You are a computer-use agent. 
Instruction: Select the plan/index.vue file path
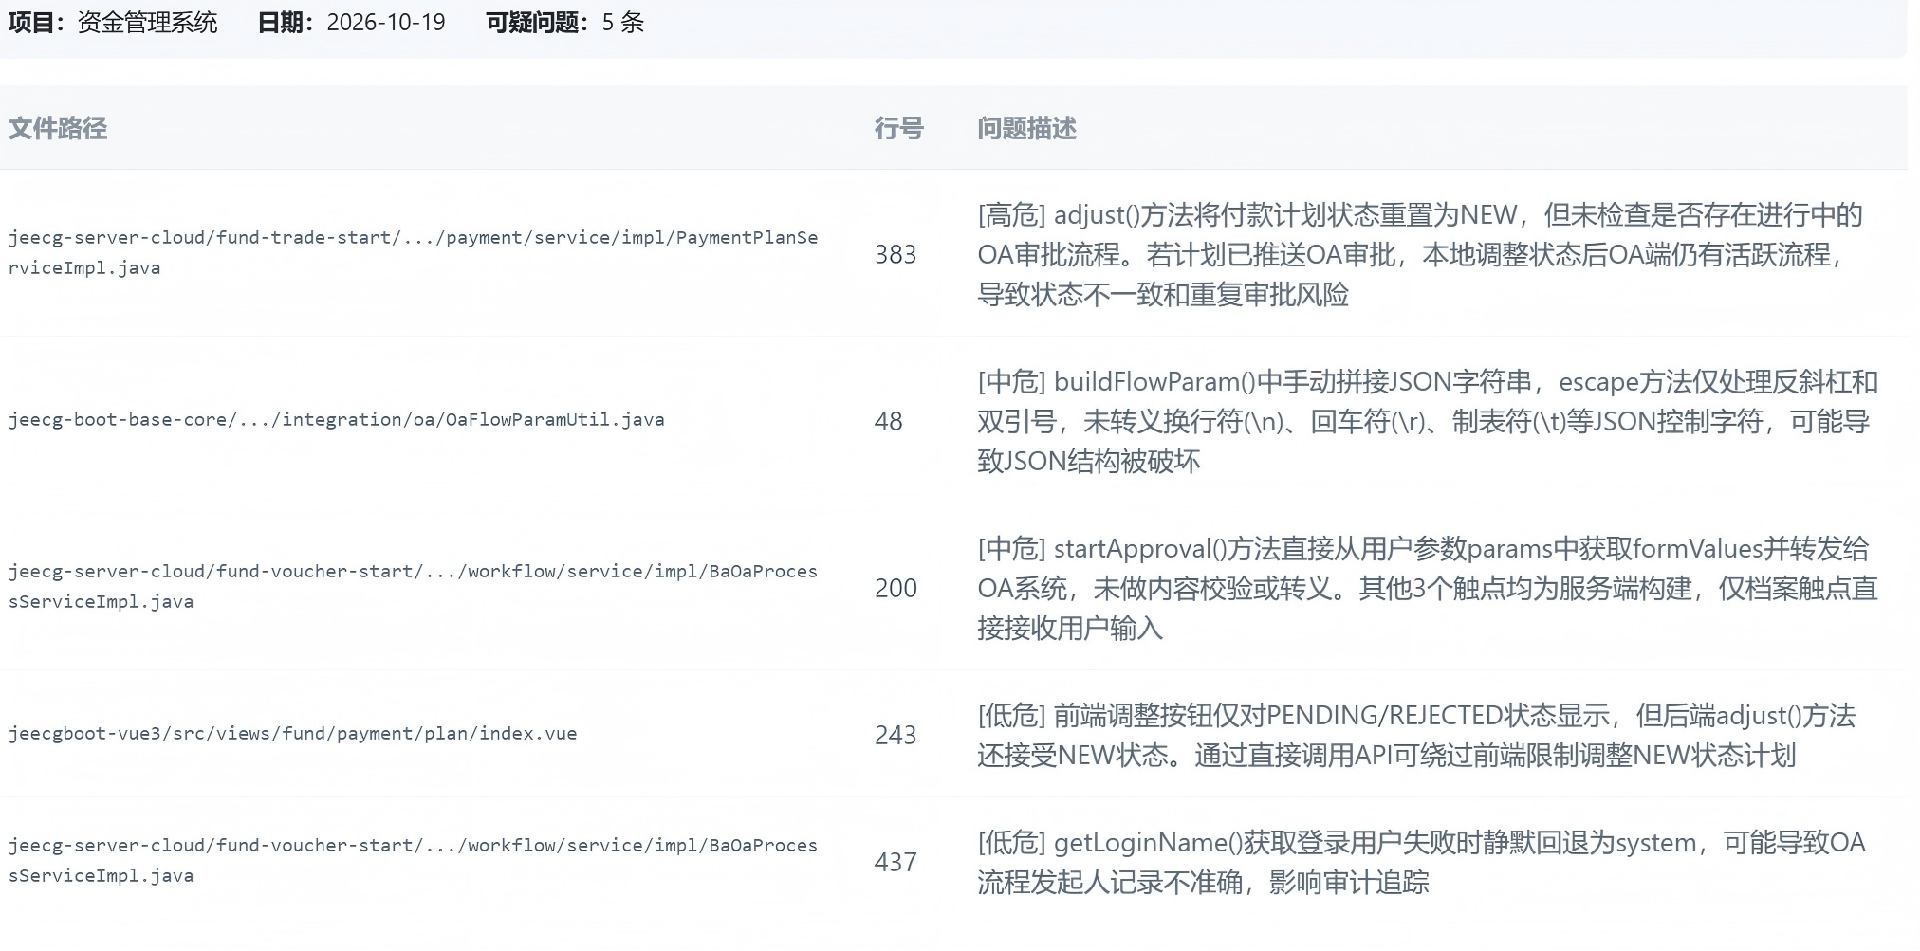click(292, 734)
